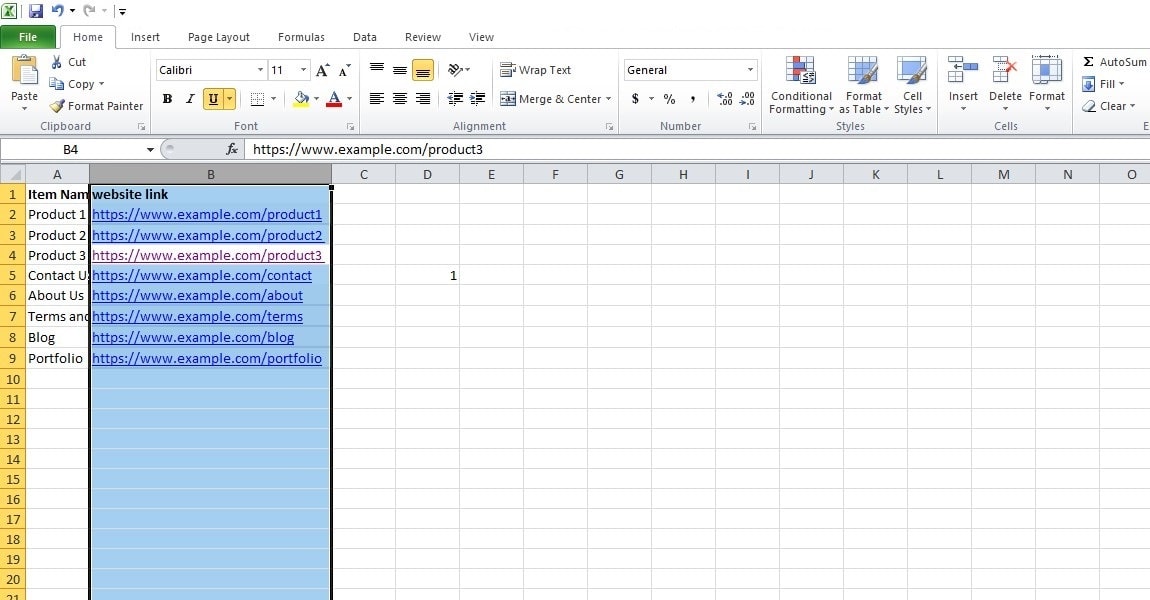Image resolution: width=1150 pixels, height=600 pixels.
Task: Open the product1 hyperlink in cell B2
Action: pos(207,214)
